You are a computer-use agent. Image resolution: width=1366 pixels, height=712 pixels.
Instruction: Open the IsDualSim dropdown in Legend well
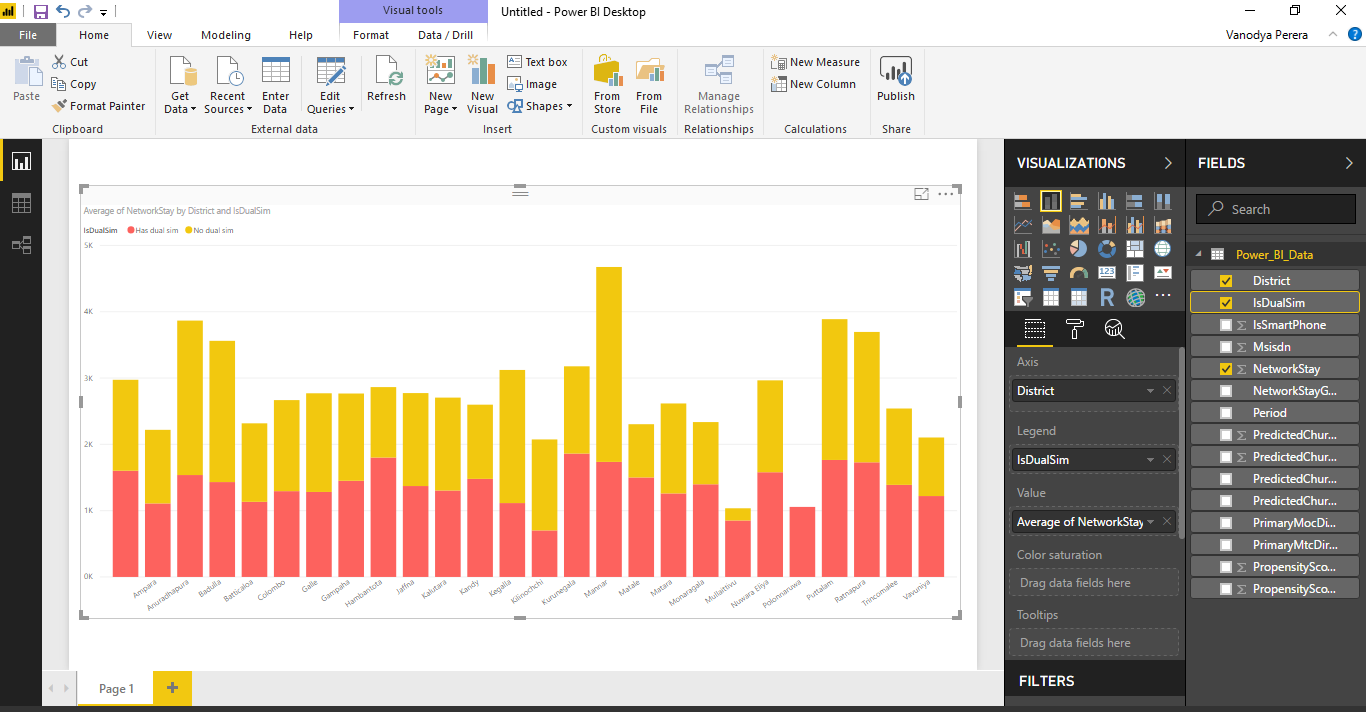1152,459
